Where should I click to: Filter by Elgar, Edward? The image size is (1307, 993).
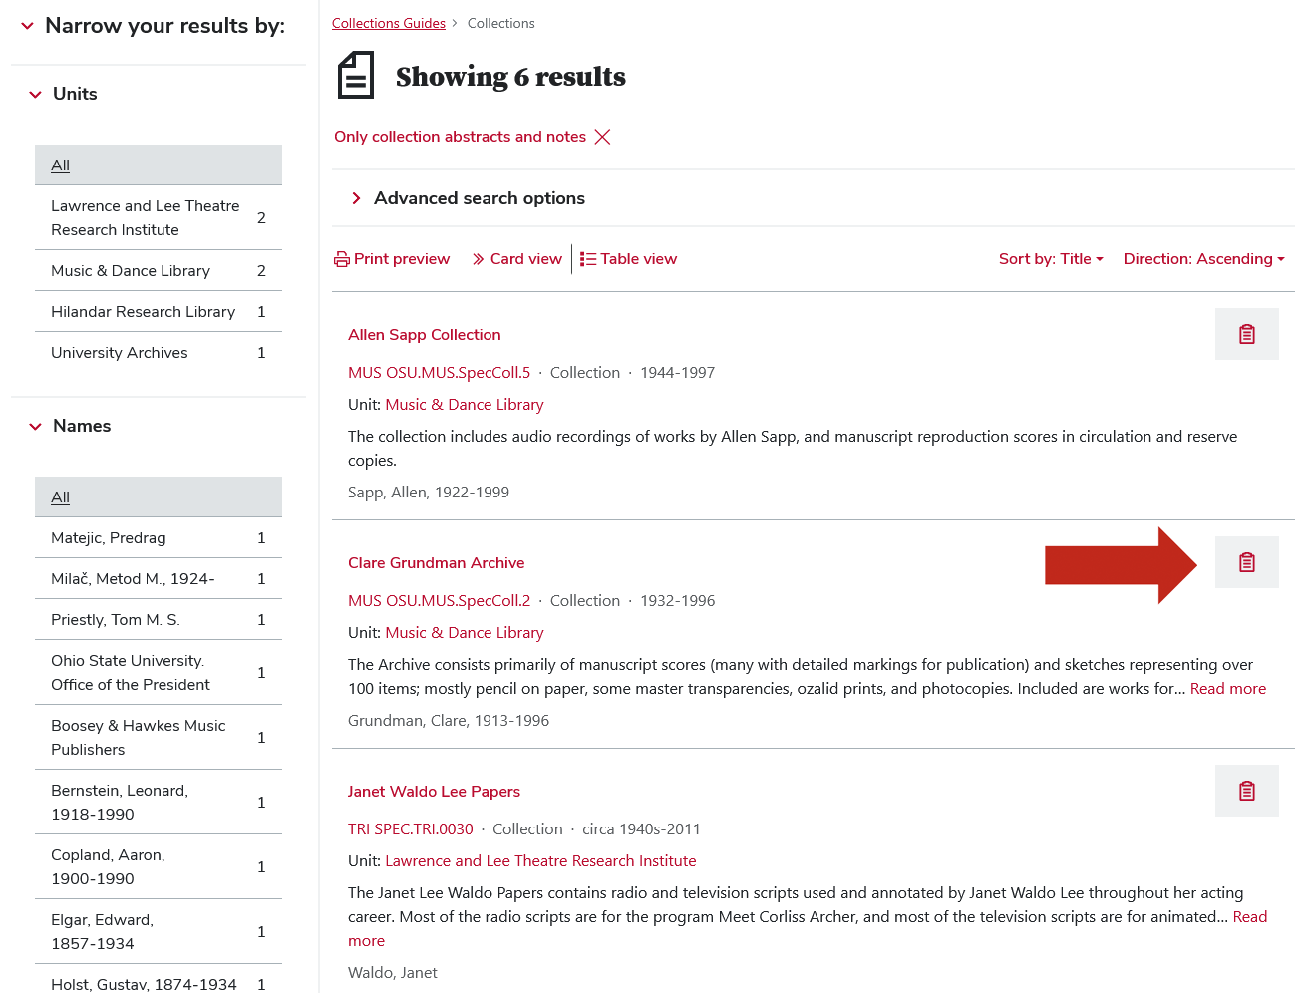tap(158, 932)
